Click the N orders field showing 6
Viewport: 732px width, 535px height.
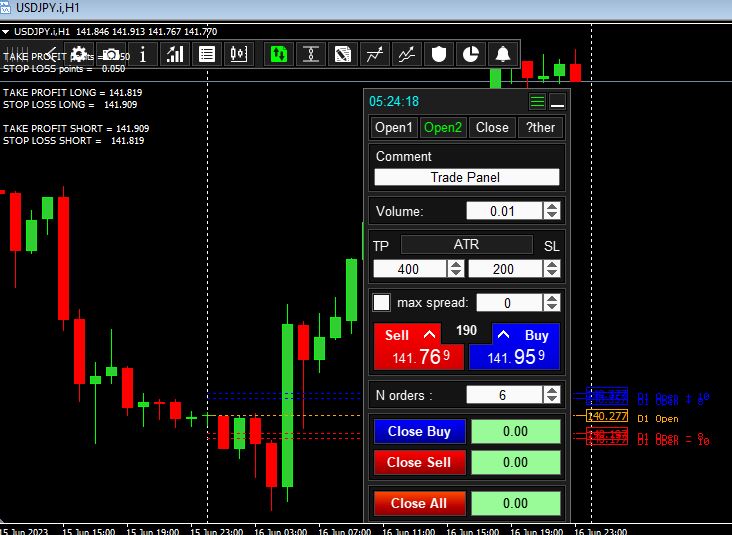tap(504, 395)
